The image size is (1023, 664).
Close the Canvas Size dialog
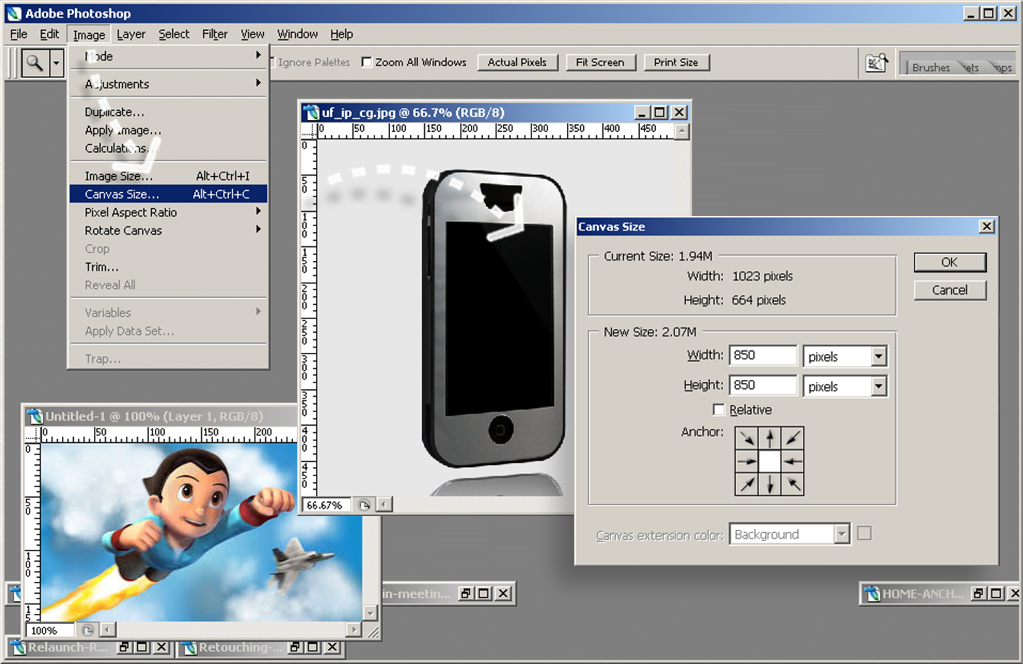pos(986,226)
